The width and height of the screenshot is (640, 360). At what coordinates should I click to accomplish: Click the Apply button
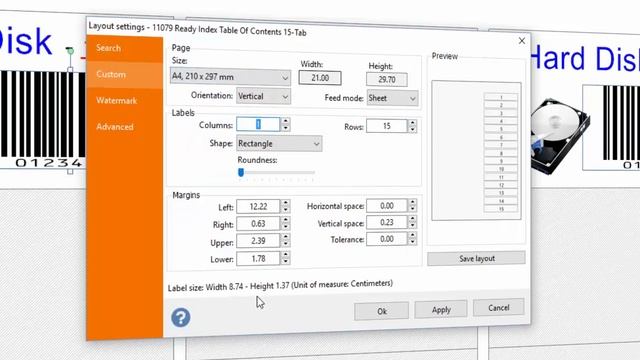click(441, 310)
